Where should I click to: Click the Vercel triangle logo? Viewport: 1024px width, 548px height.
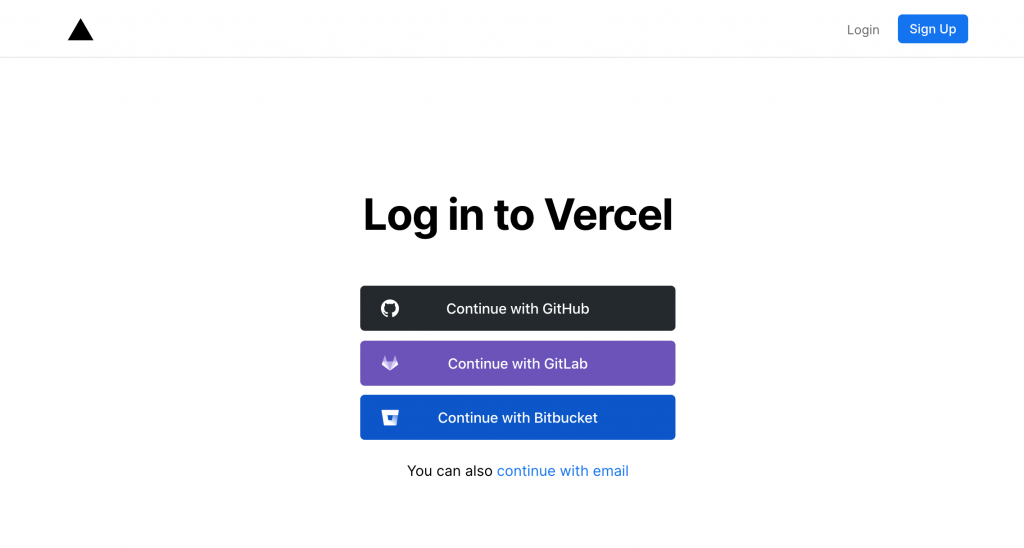(80, 29)
